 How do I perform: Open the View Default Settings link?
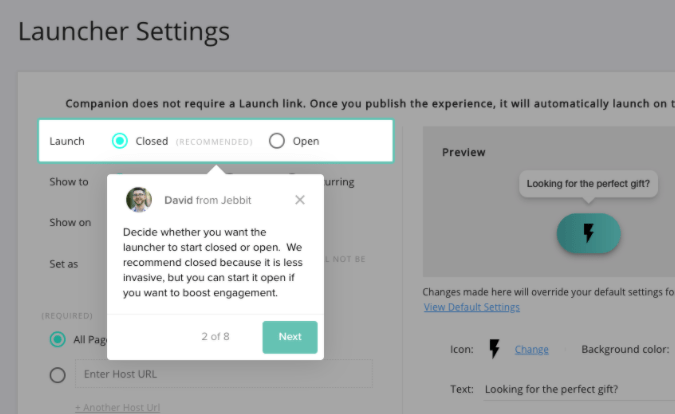click(471, 307)
